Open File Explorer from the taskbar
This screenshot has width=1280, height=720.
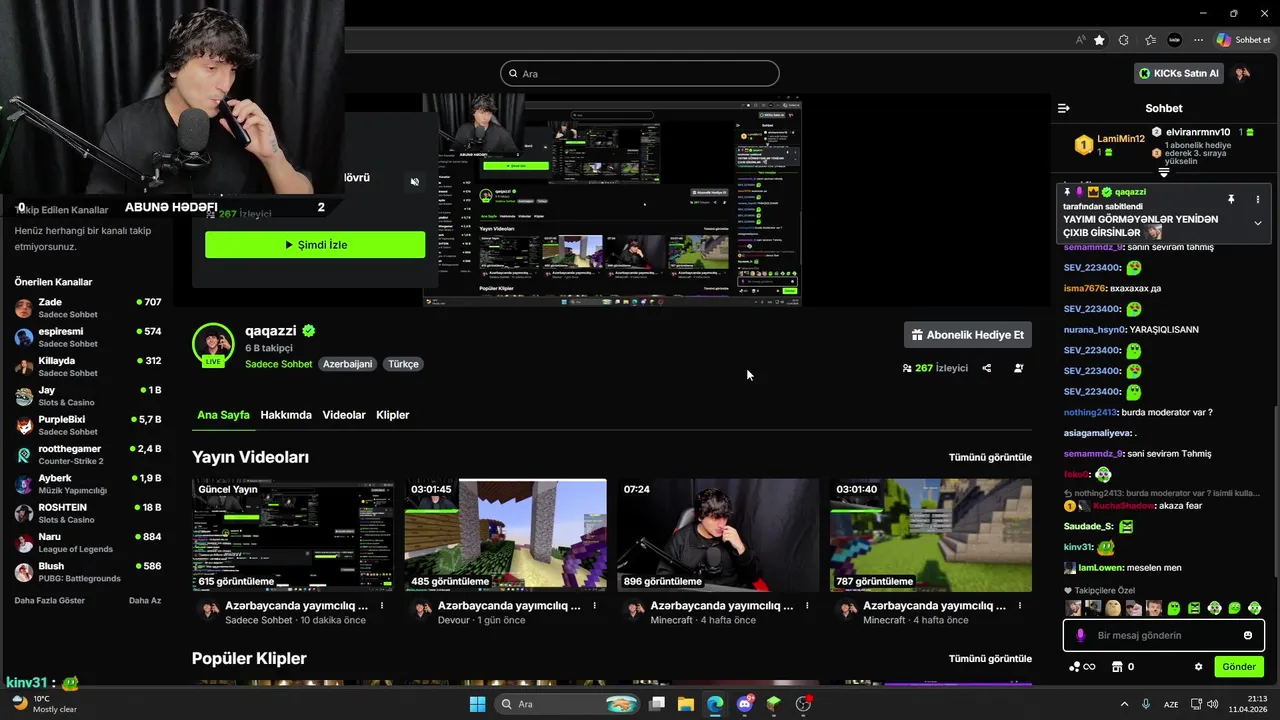click(686, 704)
